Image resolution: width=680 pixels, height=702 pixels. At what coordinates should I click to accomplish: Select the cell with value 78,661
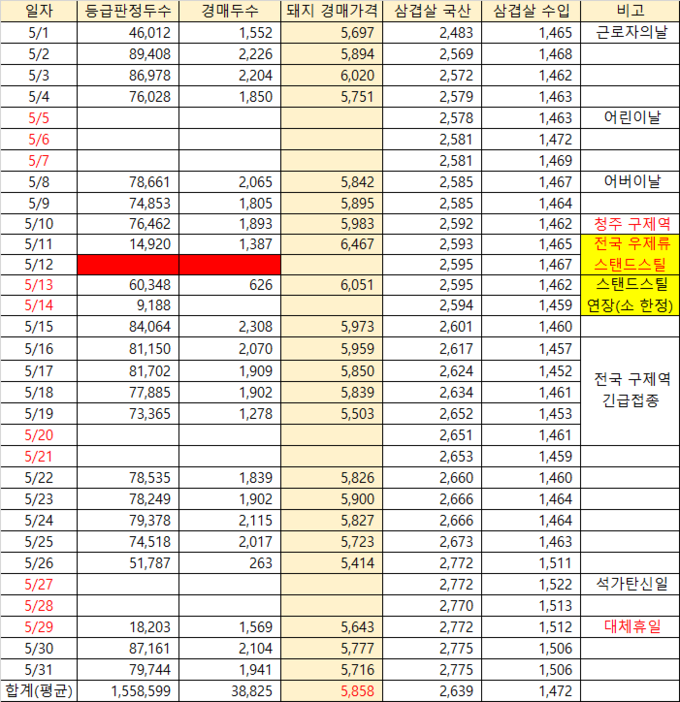coord(128,182)
